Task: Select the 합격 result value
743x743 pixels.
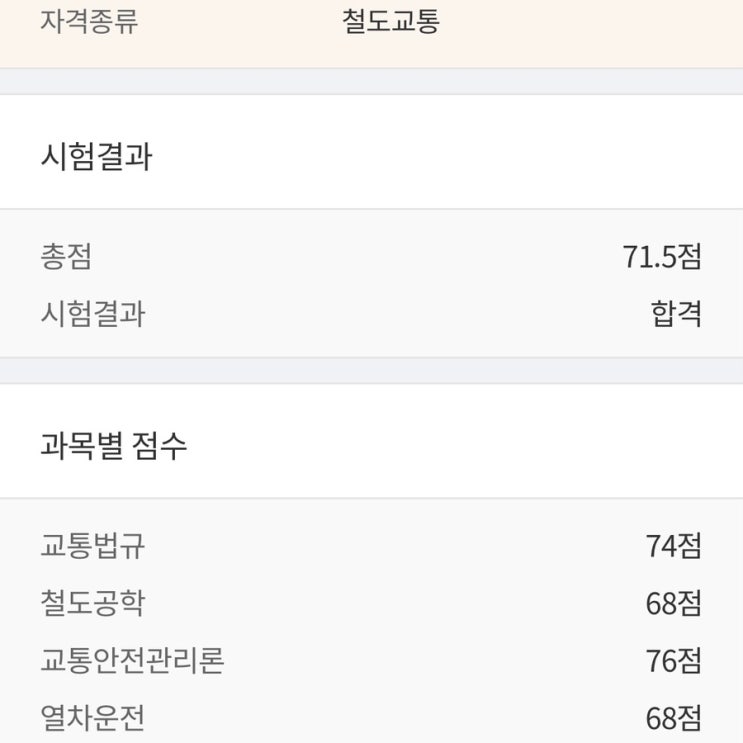Action: (676, 314)
